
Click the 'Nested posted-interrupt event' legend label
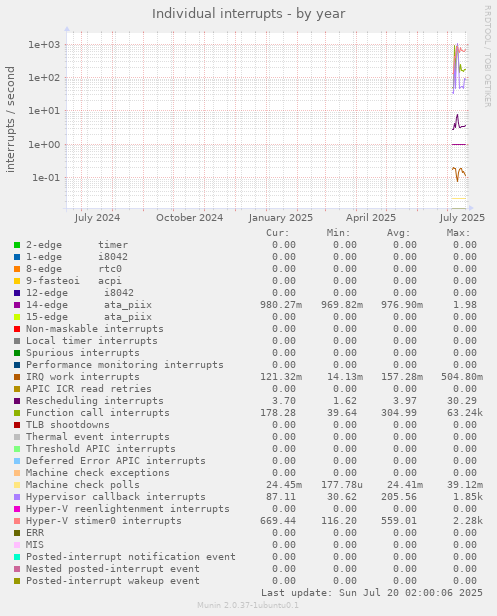coord(113,569)
